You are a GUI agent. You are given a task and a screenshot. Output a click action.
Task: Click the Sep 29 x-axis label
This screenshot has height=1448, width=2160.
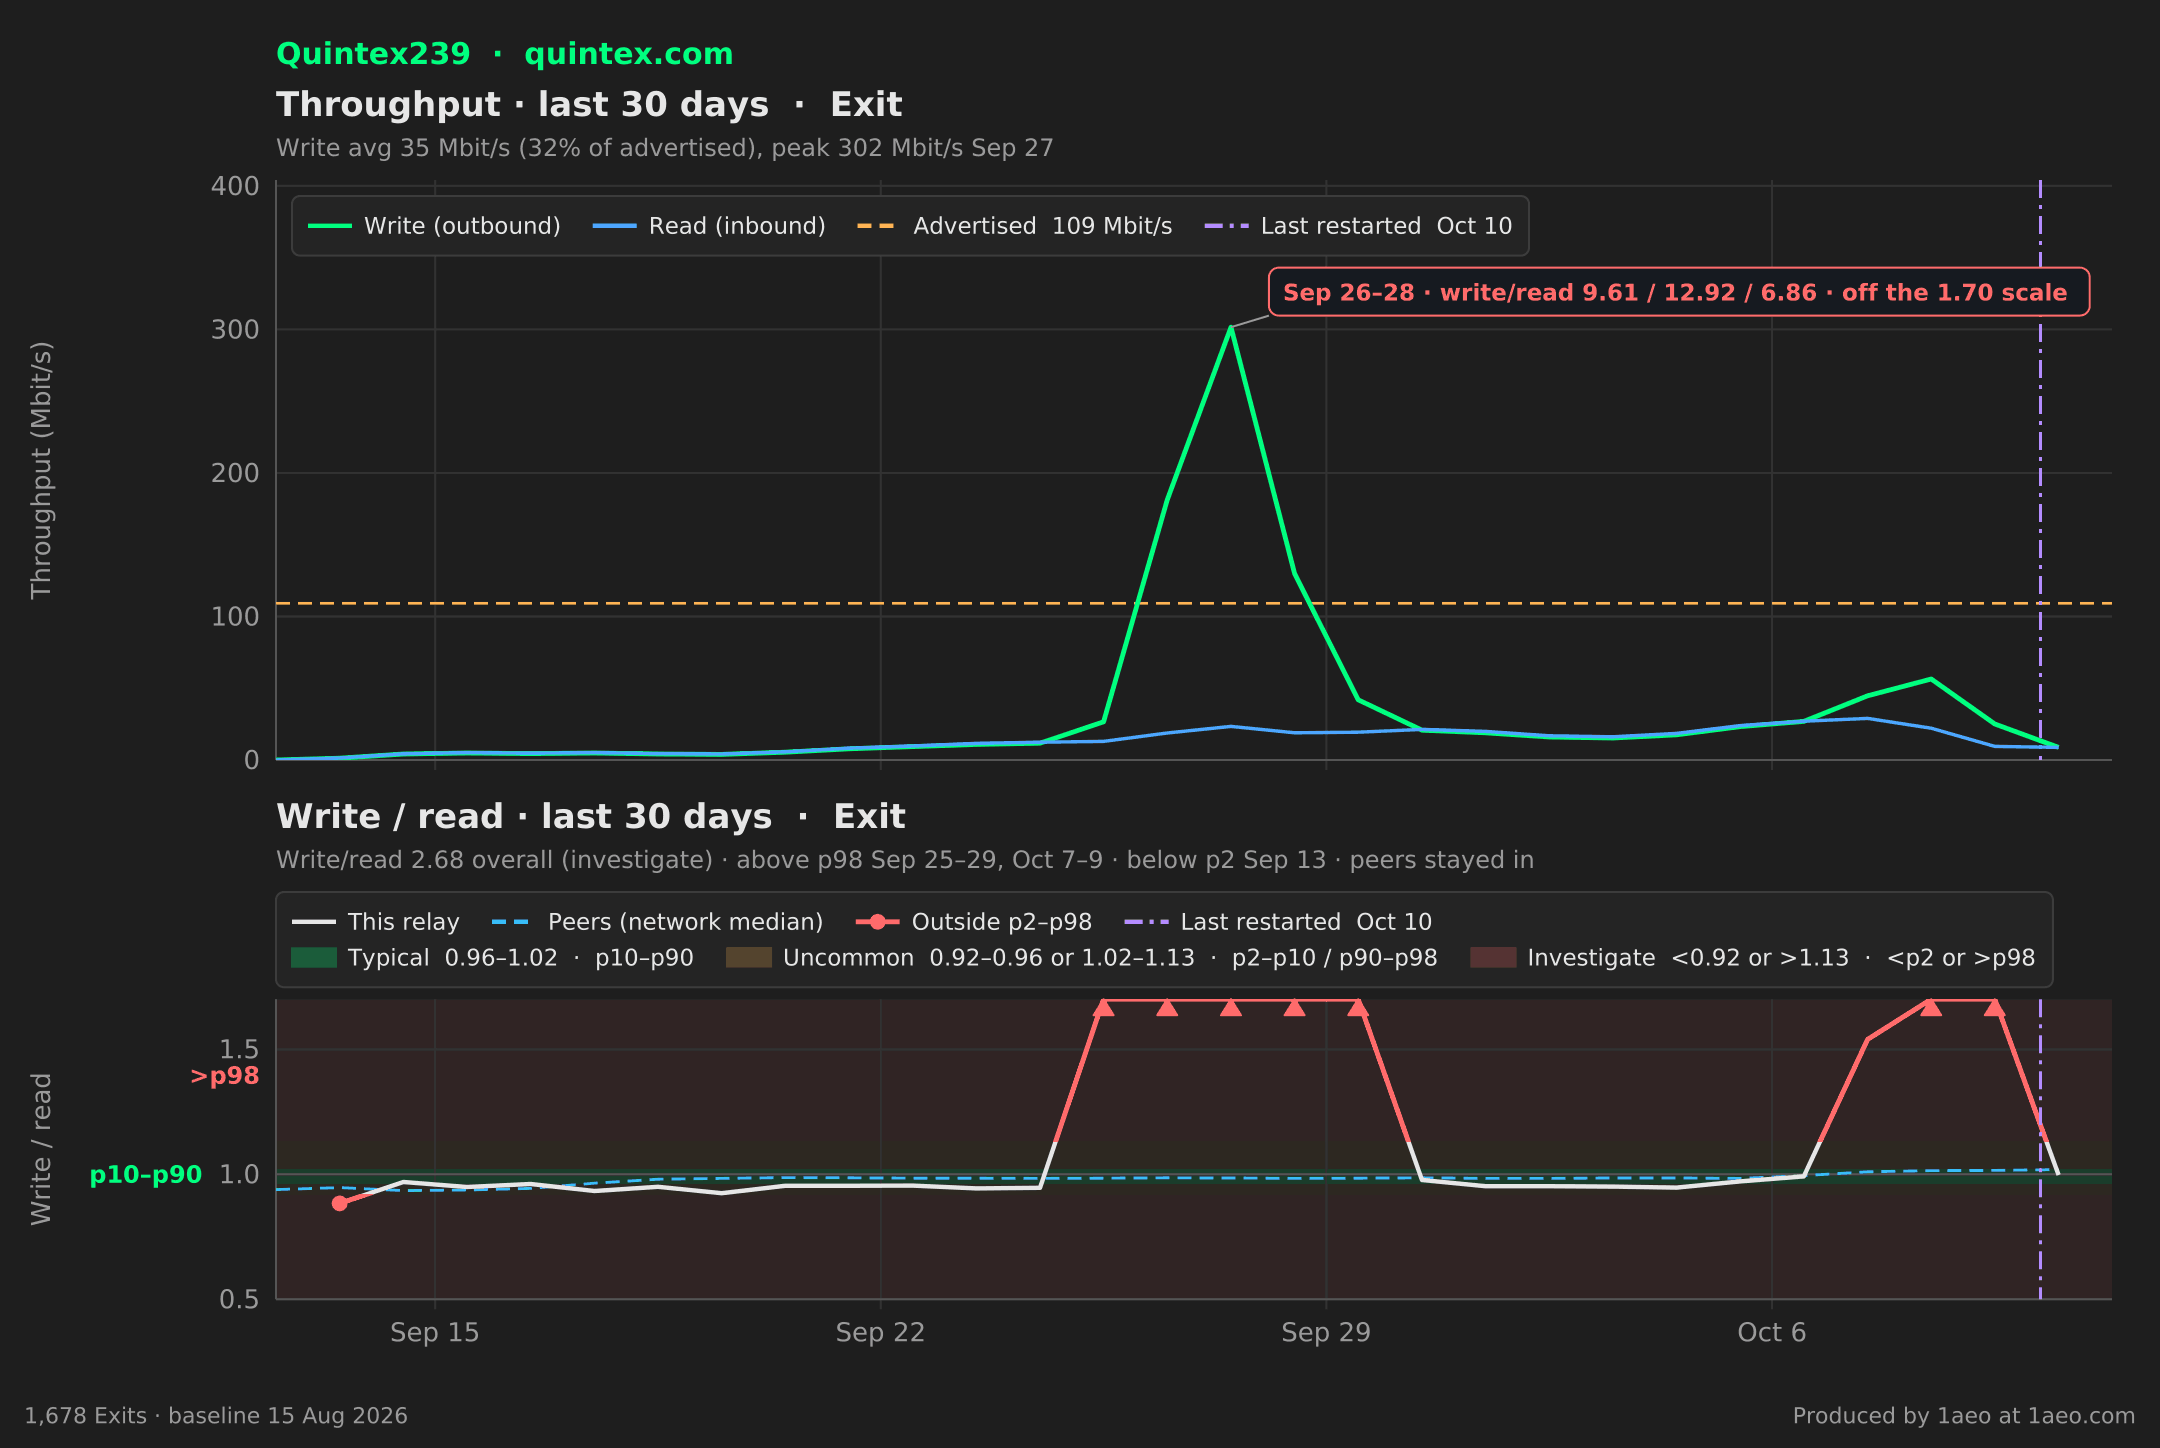[1326, 1333]
